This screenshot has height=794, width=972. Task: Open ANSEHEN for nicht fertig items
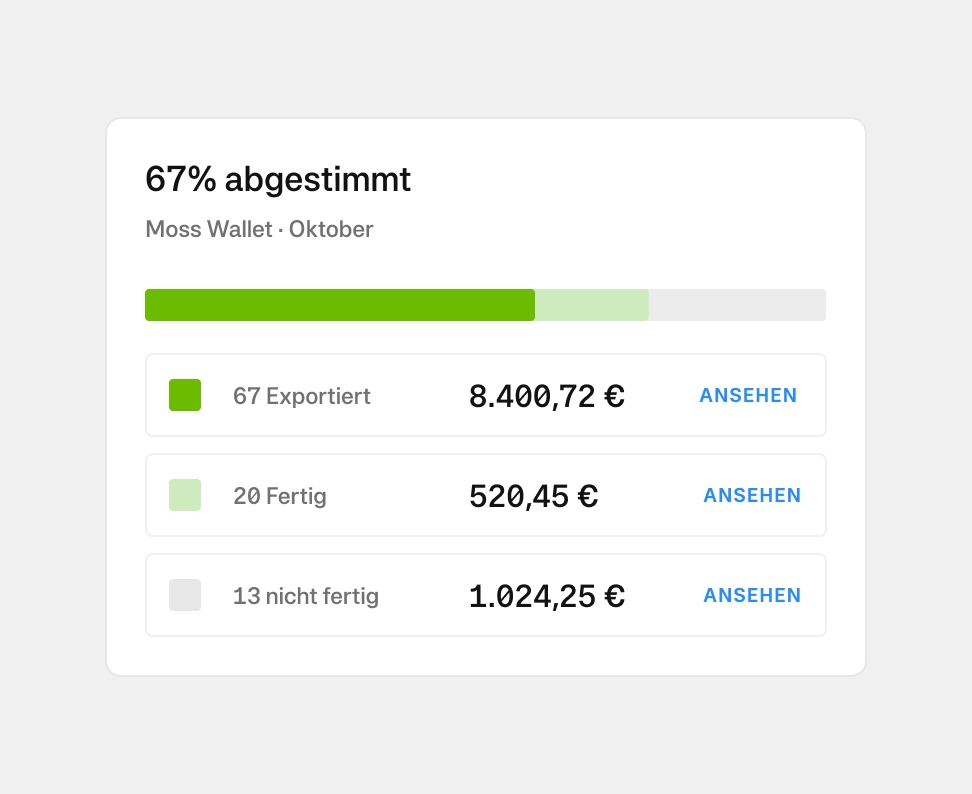pyautogui.click(x=752, y=595)
